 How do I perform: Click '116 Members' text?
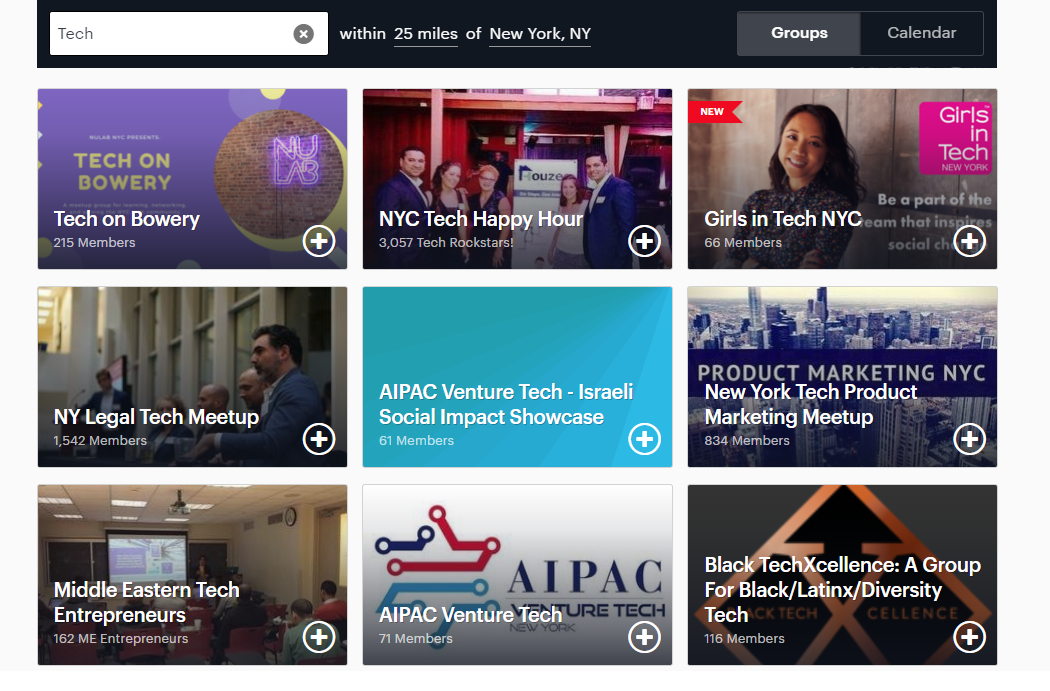tap(744, 639)
